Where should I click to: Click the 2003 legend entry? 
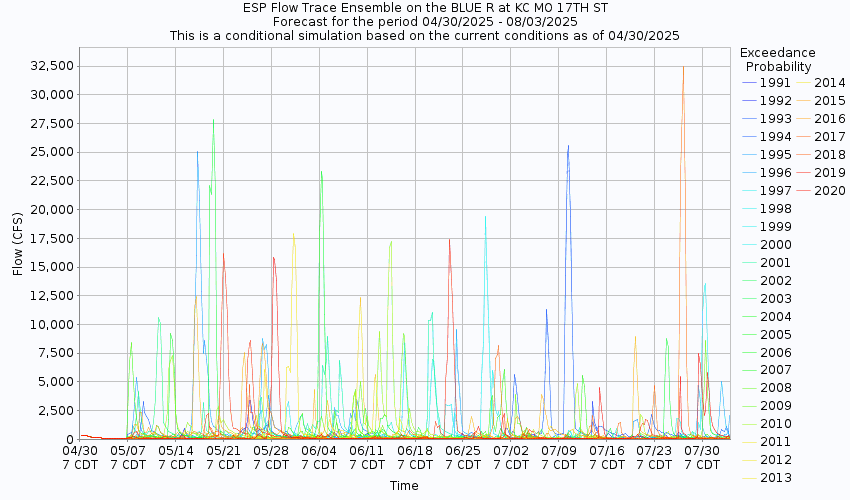click(x=767, y=298)
